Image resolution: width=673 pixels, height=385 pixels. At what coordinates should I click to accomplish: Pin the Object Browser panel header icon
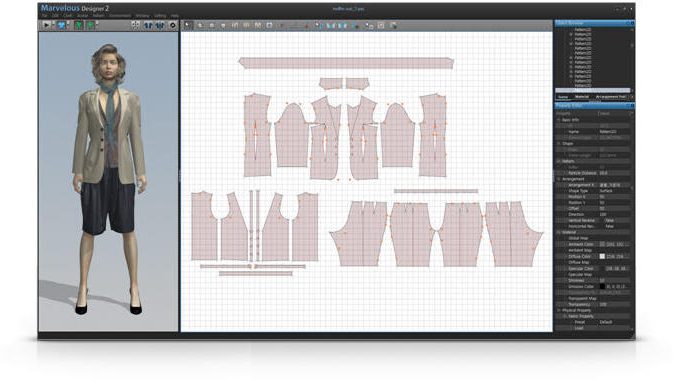tap(628, 23)
